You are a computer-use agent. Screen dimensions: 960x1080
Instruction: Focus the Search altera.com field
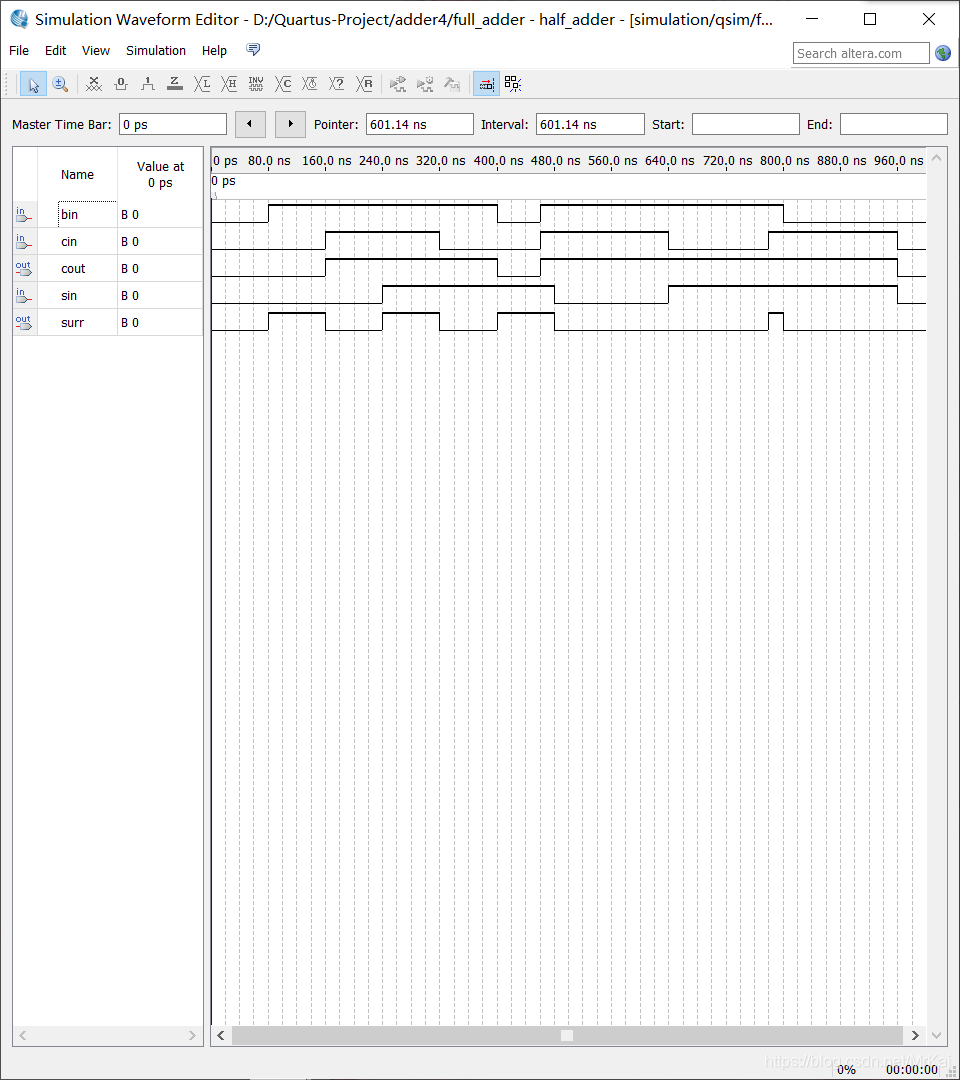pos(861,53)
